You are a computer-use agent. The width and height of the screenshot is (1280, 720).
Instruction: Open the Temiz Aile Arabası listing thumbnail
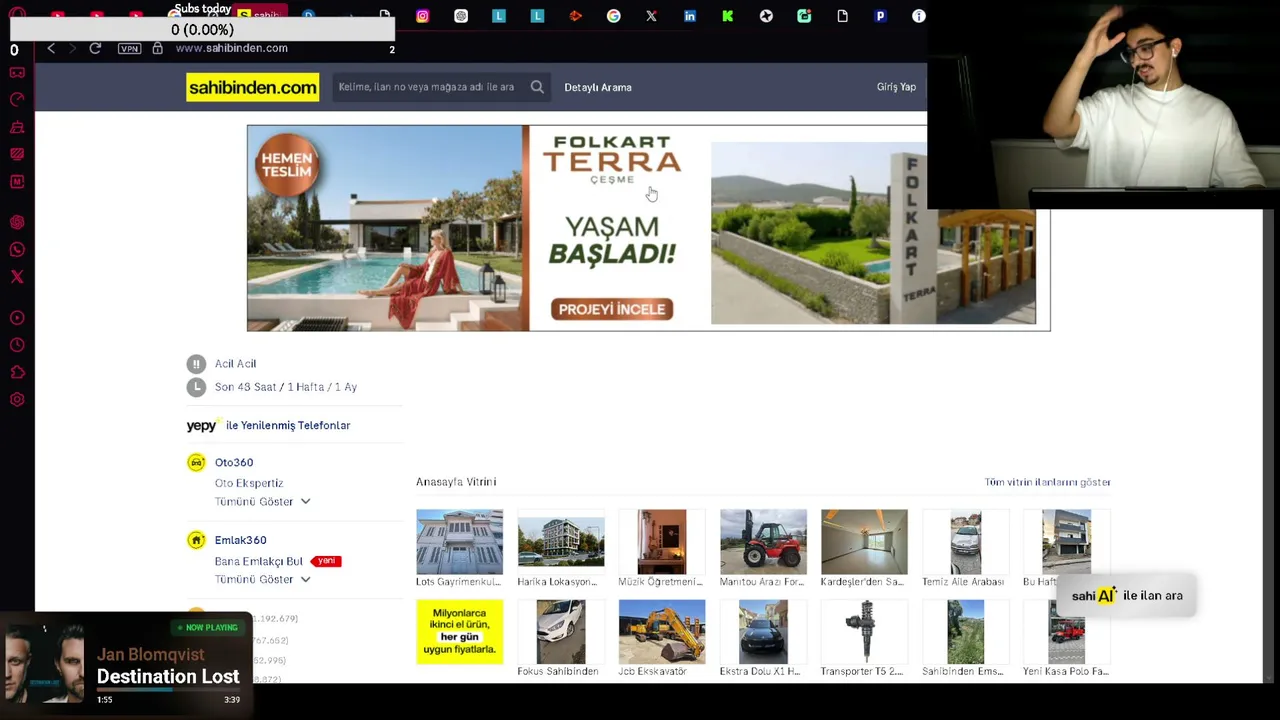(966, 542)
